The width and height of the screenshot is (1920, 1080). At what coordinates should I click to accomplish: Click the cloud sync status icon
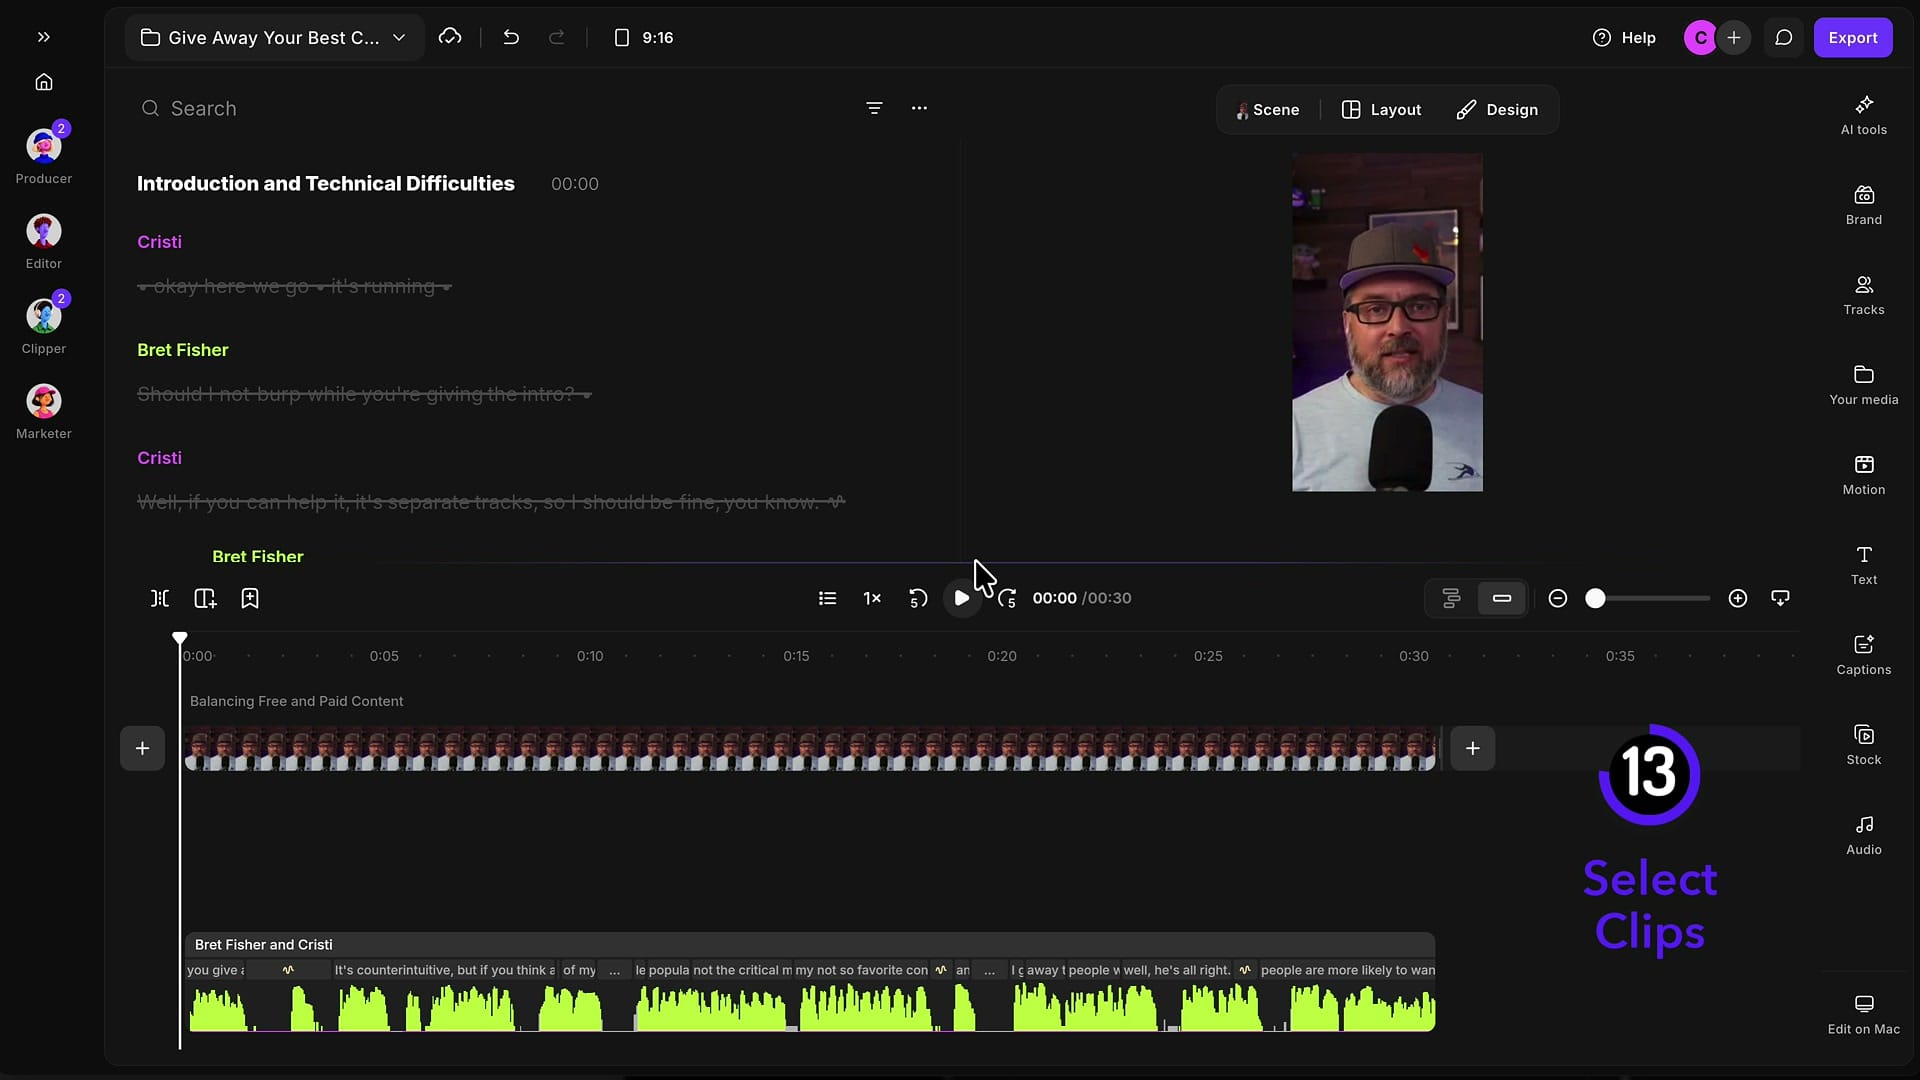pyautogui.click(x=450, y=37)
